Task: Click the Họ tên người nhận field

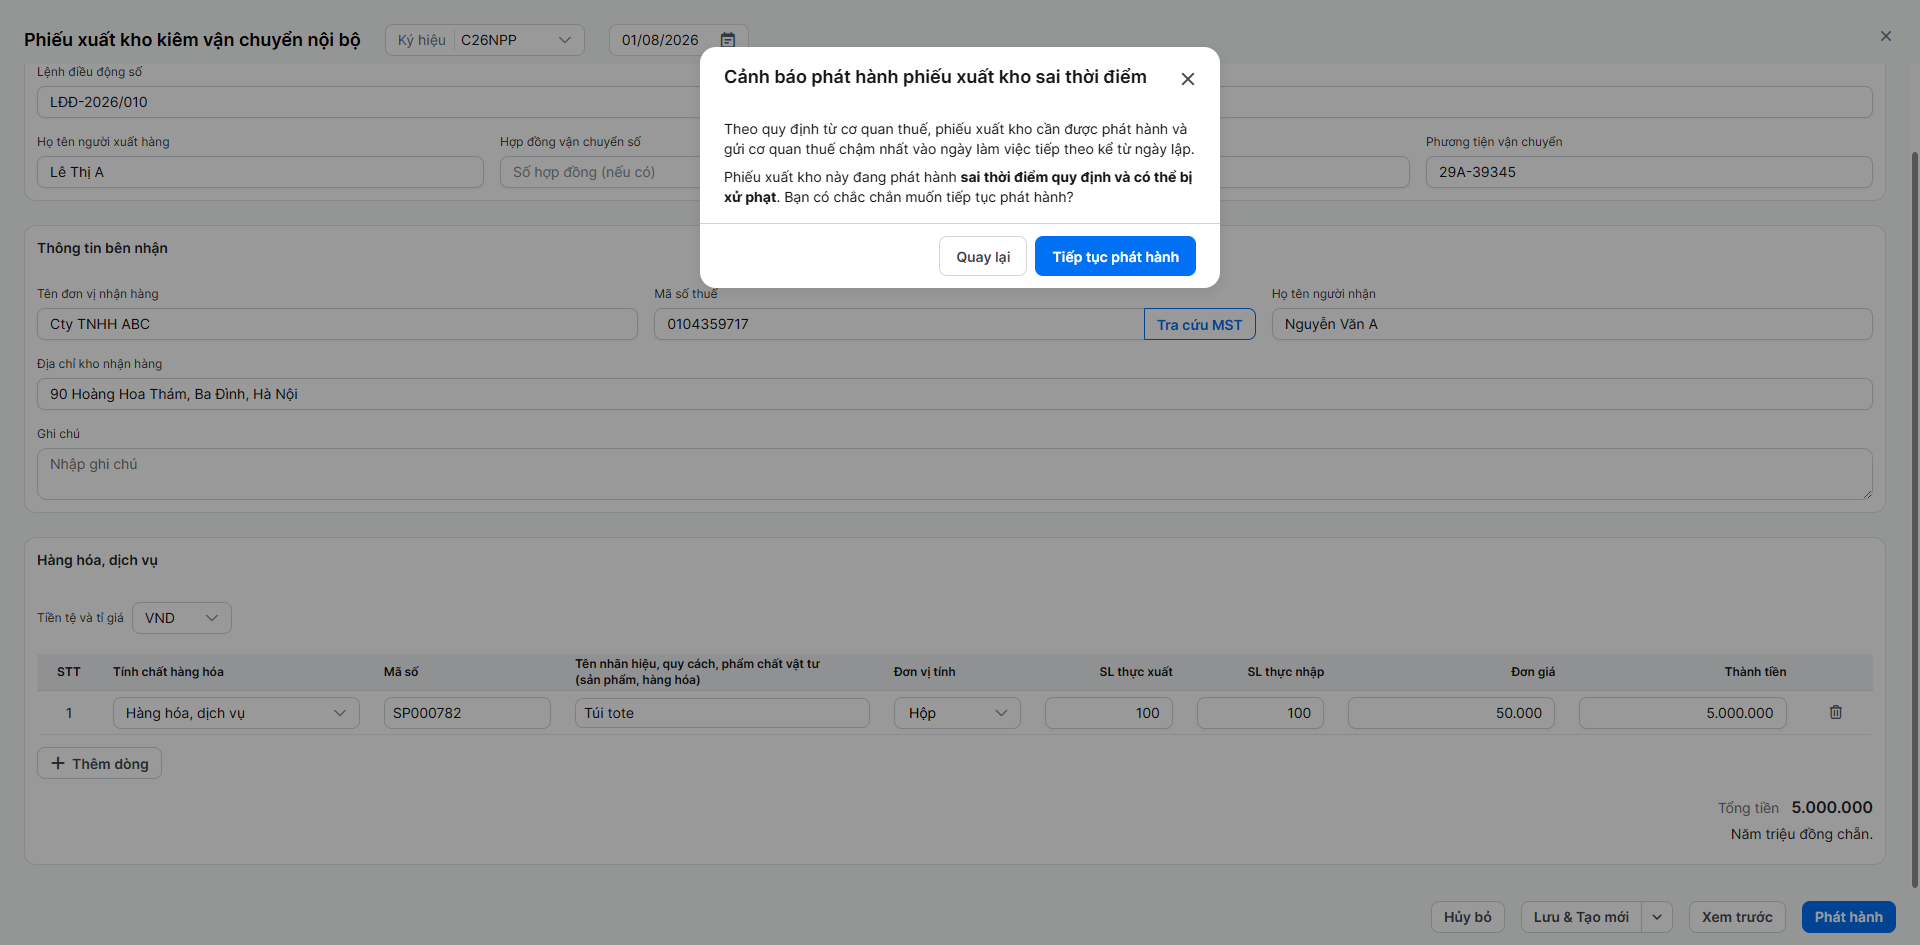Action: [1572, 324]
